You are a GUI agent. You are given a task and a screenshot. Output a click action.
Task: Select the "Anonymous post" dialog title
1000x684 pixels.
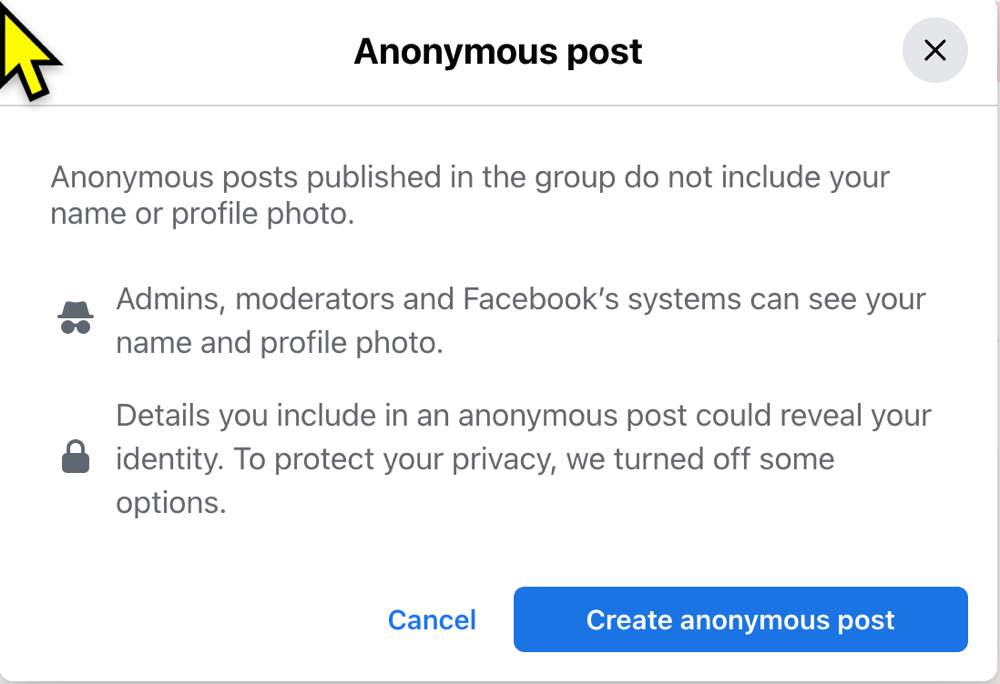click(498, 51)
